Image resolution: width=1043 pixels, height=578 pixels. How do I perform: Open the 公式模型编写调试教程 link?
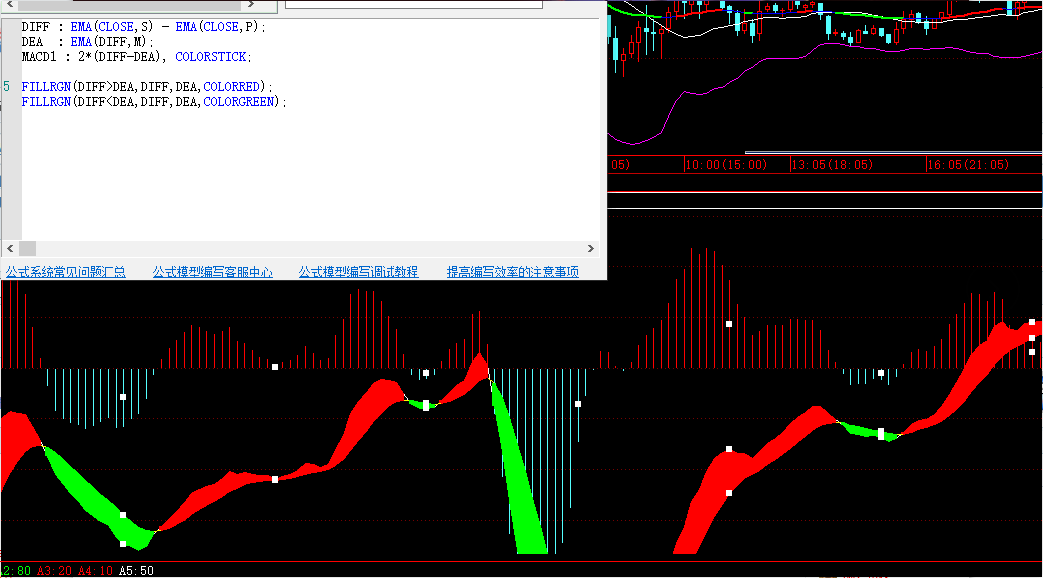click(x=358, y=271)
